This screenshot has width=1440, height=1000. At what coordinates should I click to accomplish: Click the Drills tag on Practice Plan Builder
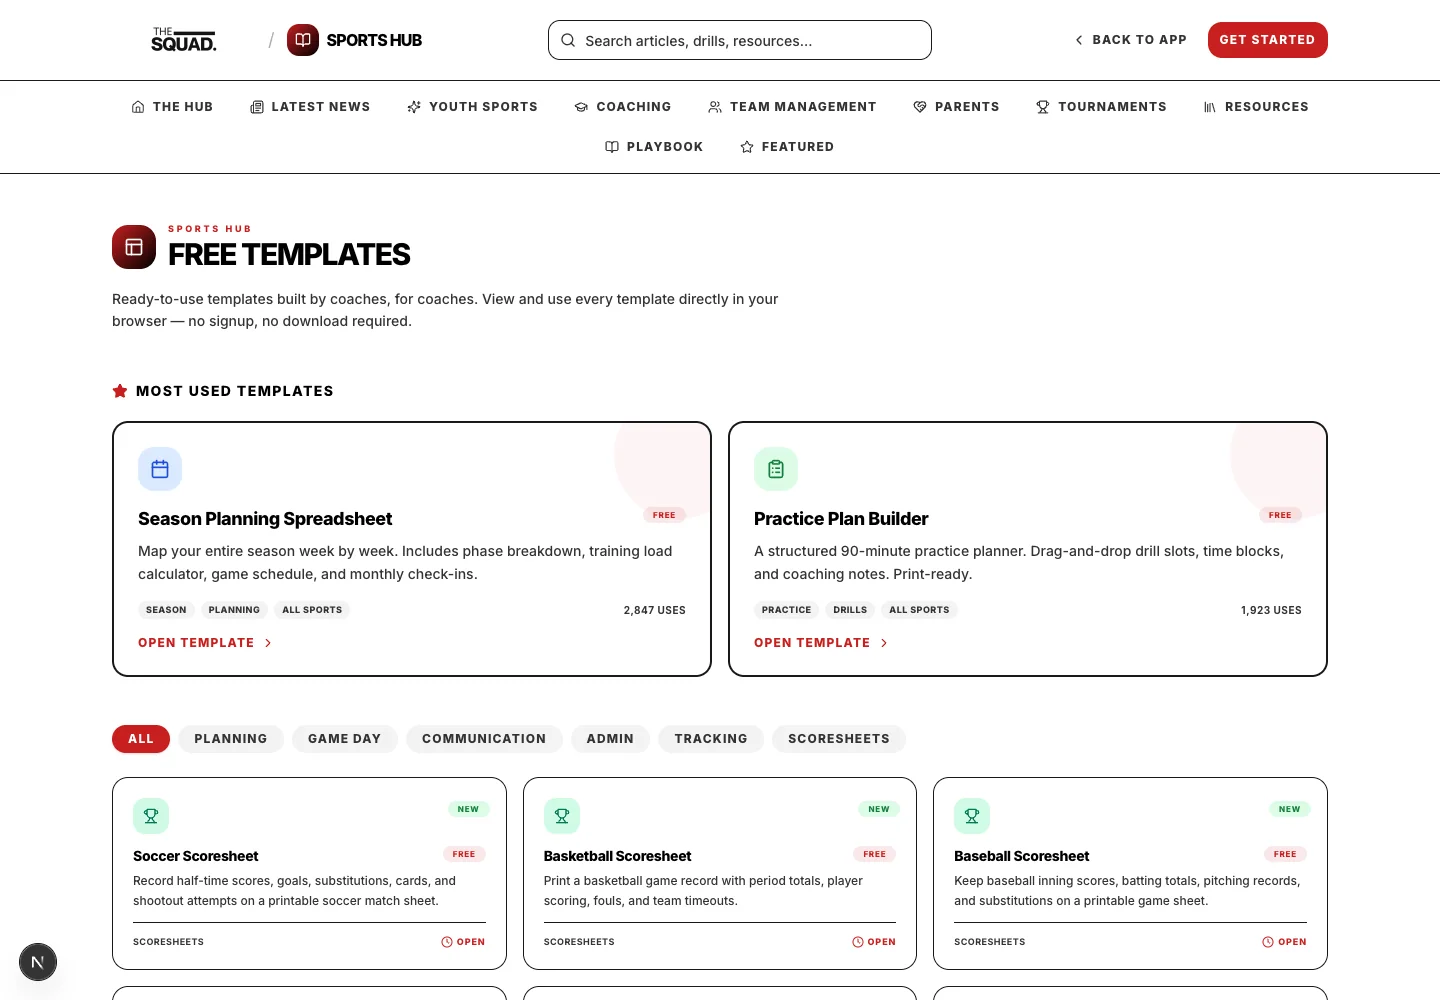click(x=850, y=610)
